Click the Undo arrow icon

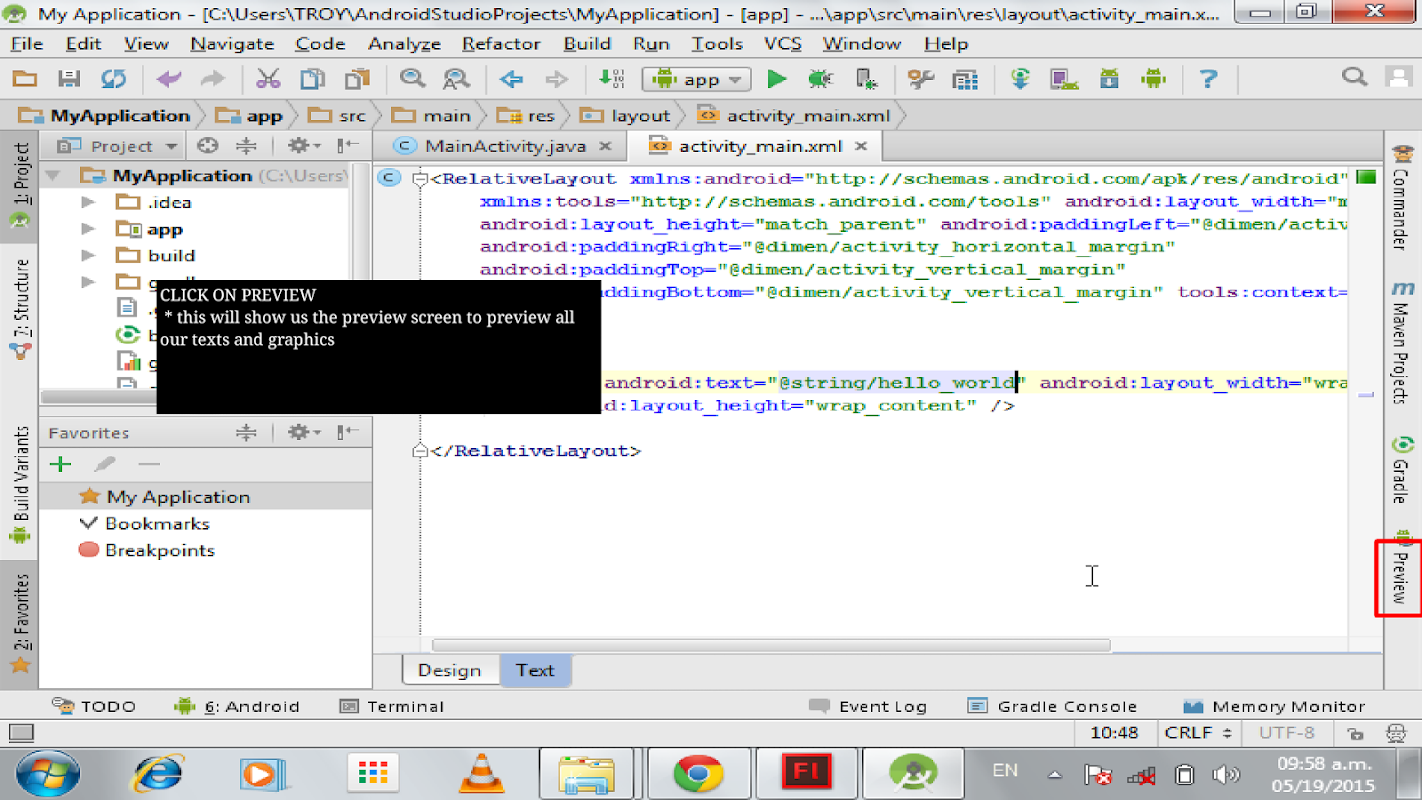(169, 79)
